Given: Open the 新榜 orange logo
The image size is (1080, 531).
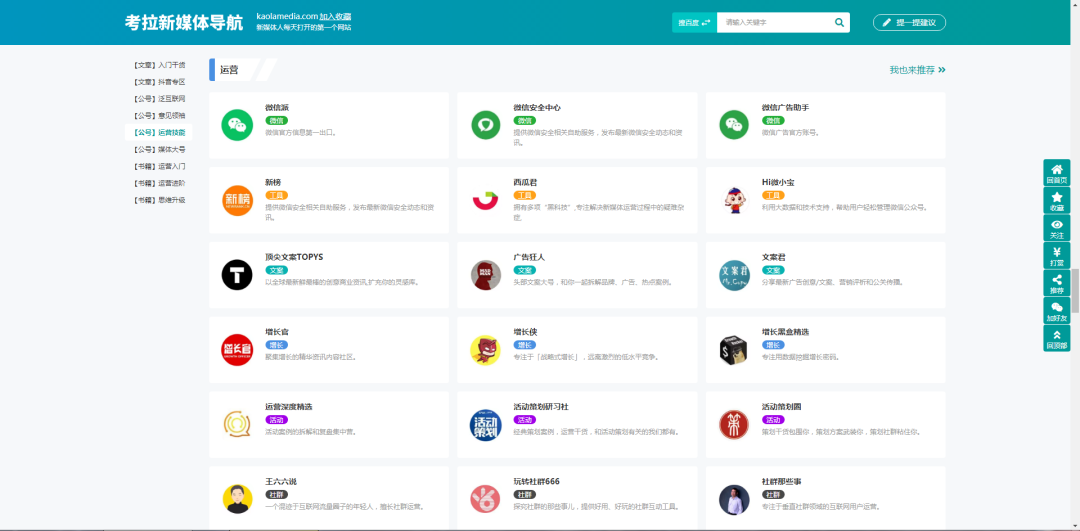Looking at the screenshot, I should [x=237, y=200].
